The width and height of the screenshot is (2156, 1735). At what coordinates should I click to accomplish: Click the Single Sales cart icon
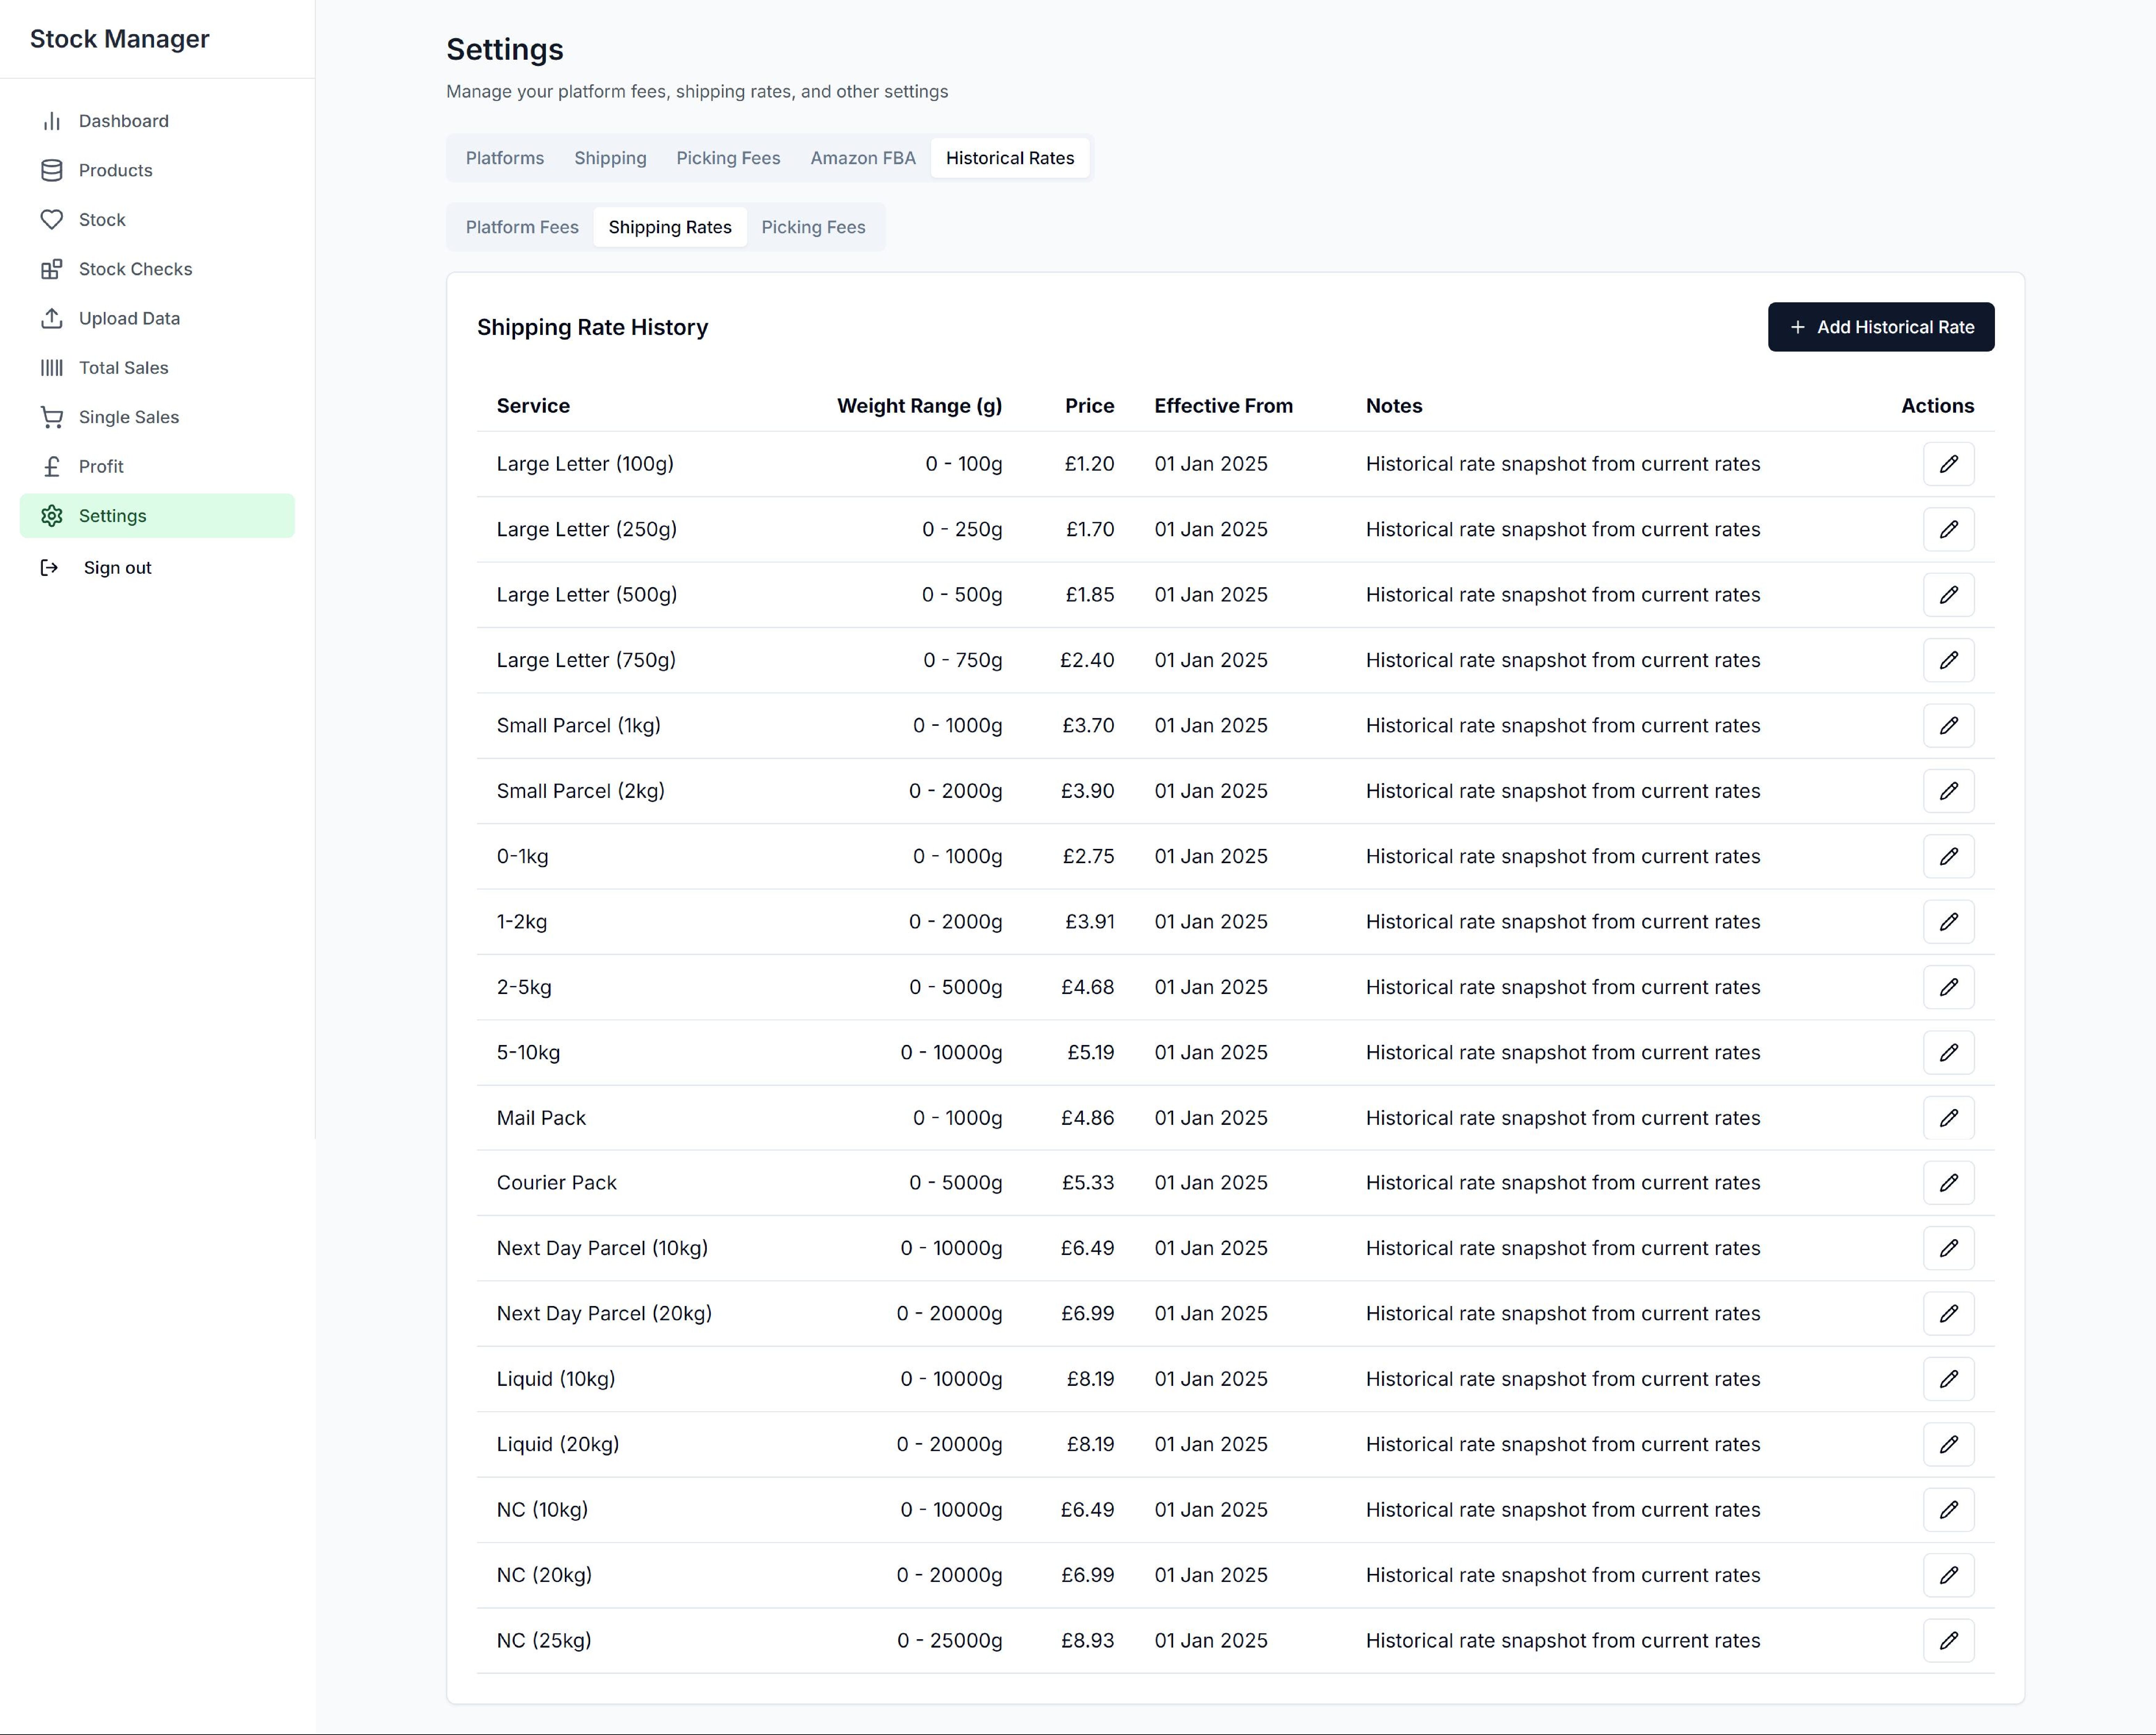tap(52, 417)
